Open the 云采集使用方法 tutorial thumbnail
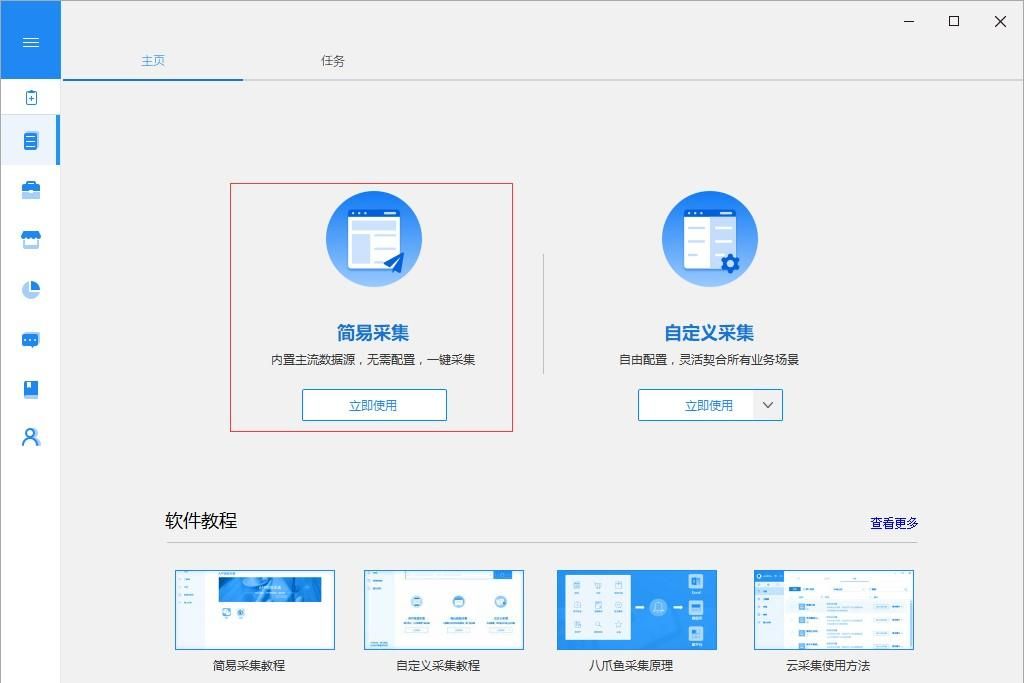The image size is (1024, 683). (x=833, y=608)
